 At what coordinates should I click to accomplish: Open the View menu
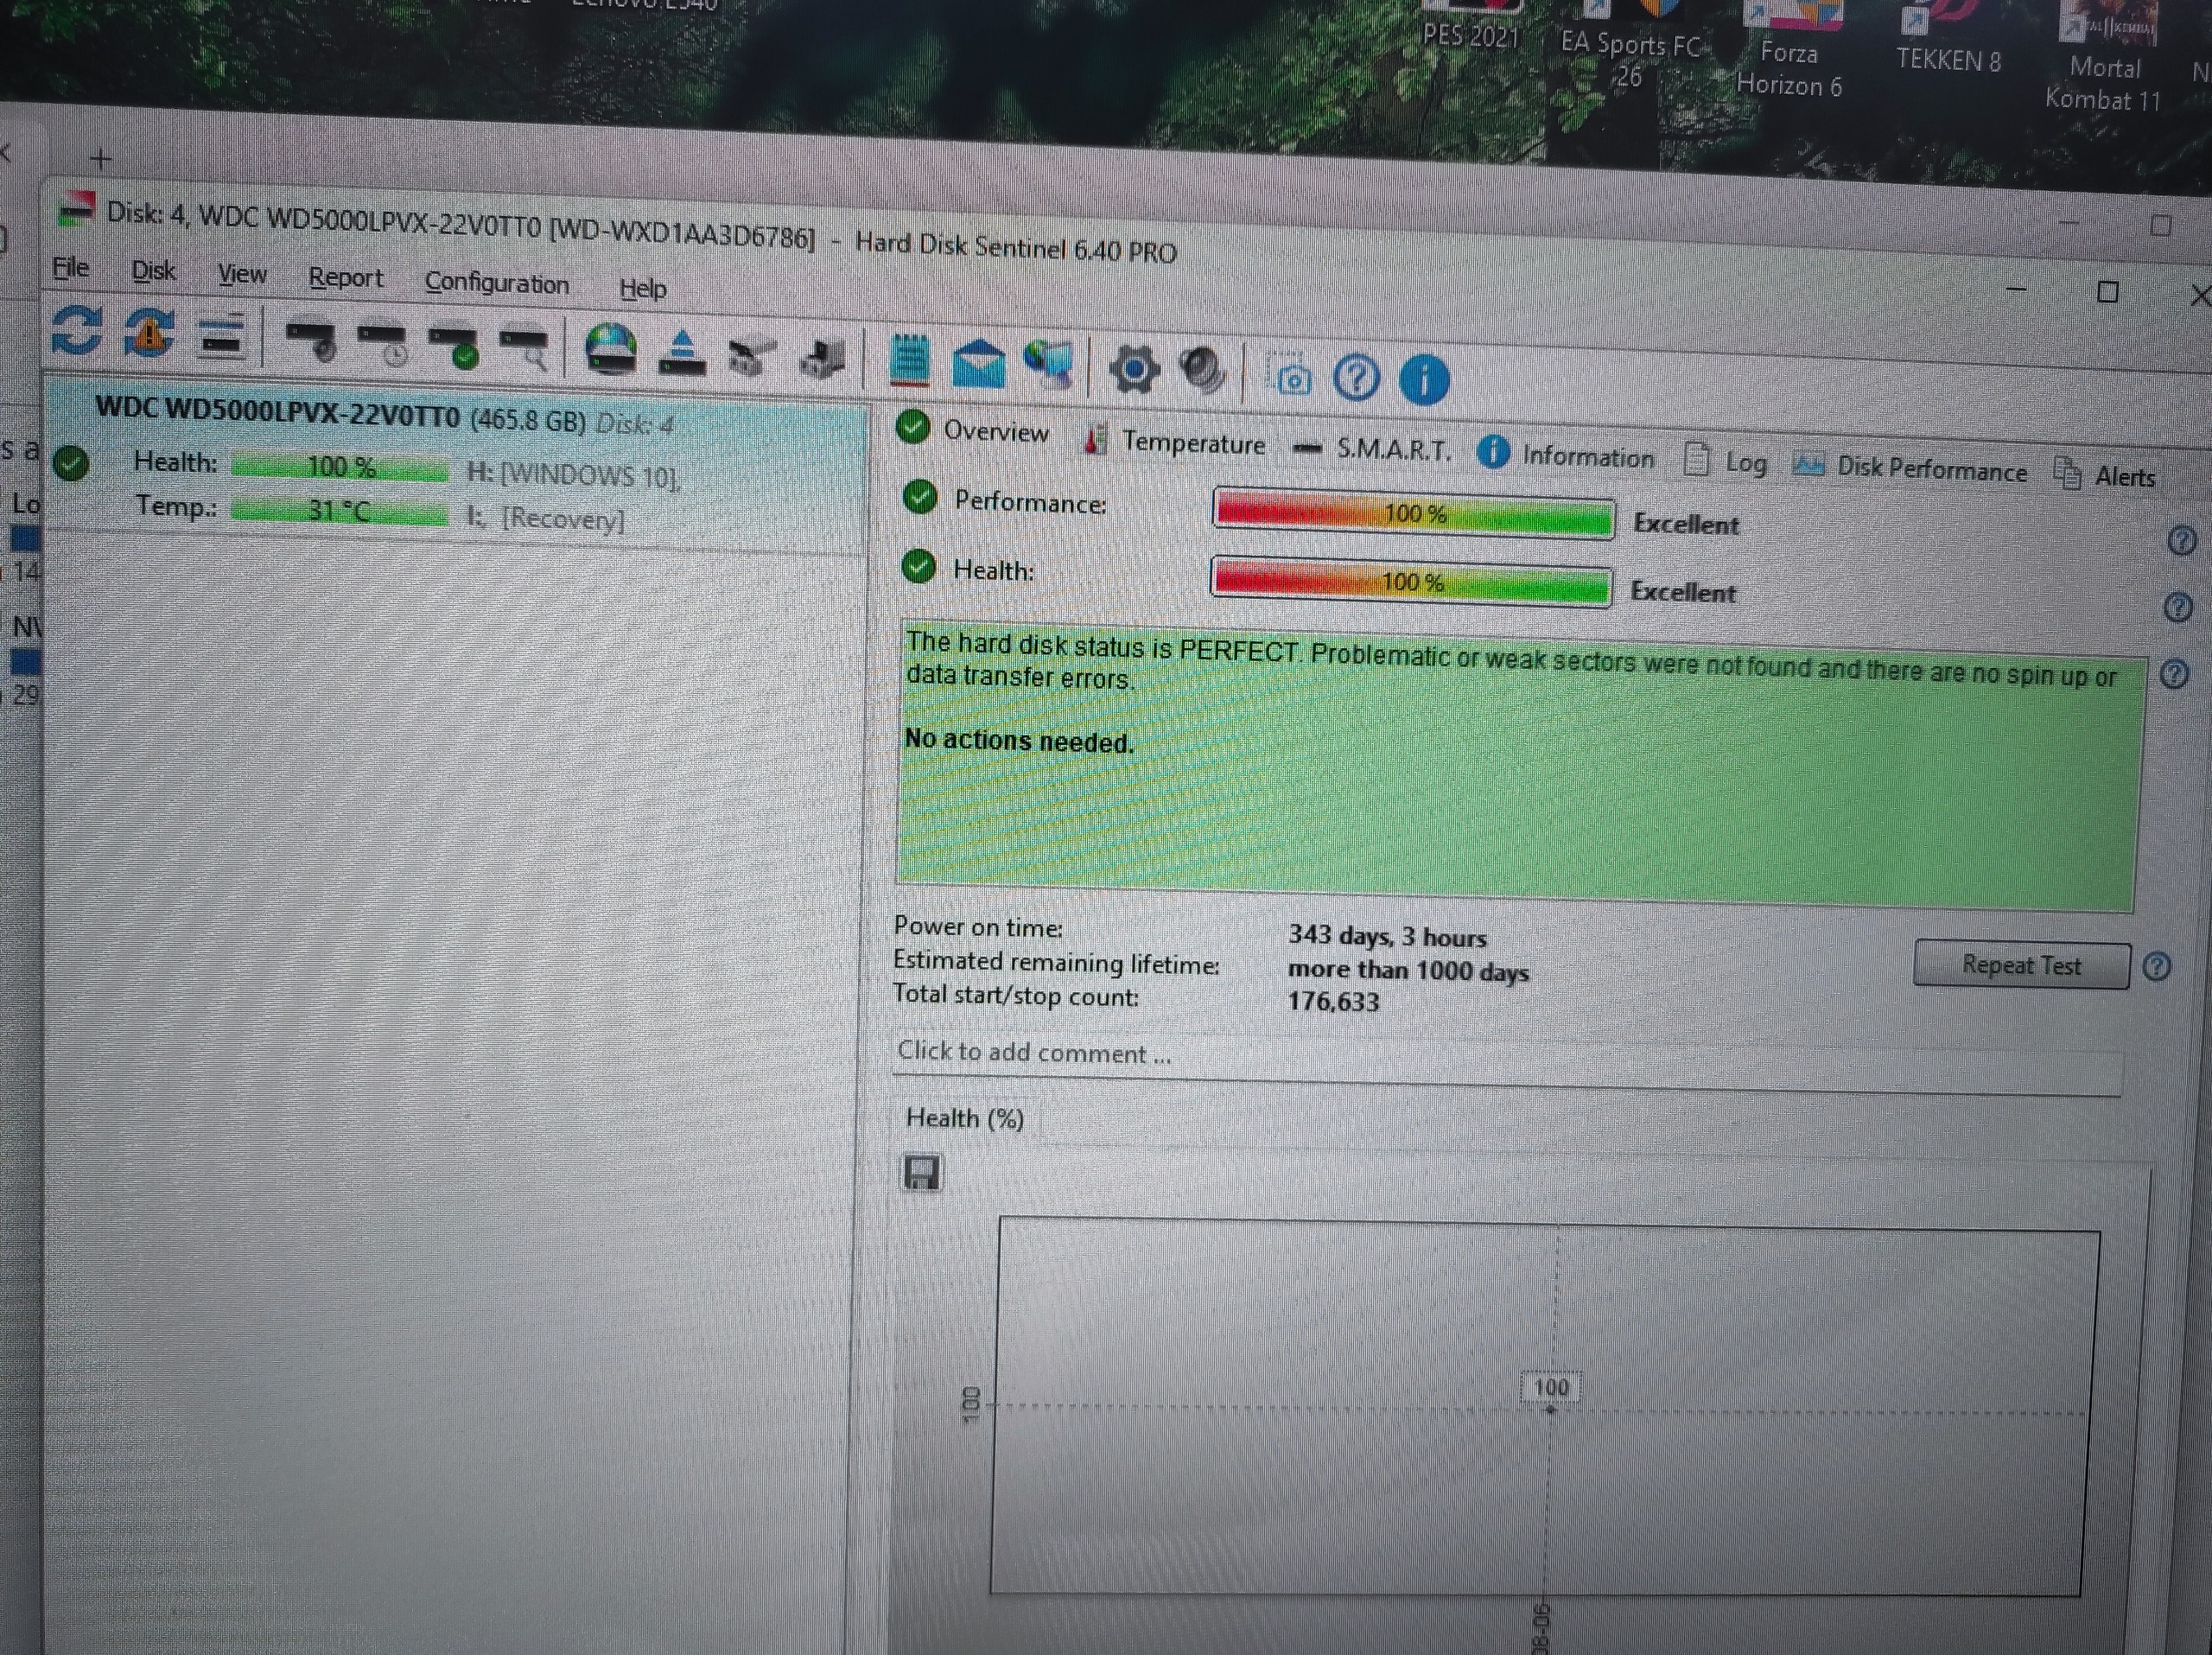[242, 274]
